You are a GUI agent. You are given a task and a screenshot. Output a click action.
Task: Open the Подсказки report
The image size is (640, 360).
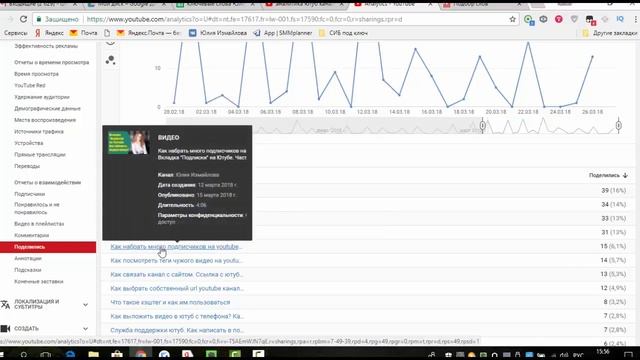pyautogui.click(x=27, y=270)
